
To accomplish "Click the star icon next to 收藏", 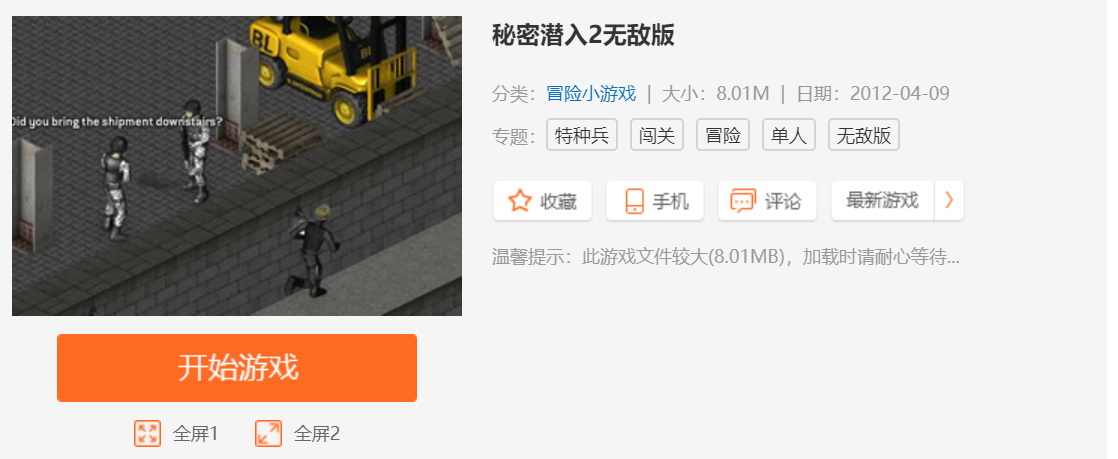I will point(520,201).
